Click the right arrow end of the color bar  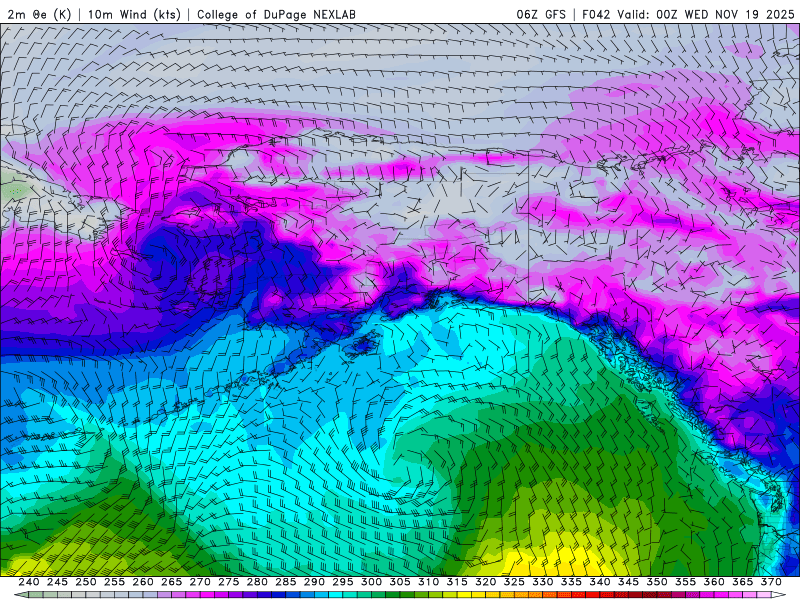[x=779, y=595]
